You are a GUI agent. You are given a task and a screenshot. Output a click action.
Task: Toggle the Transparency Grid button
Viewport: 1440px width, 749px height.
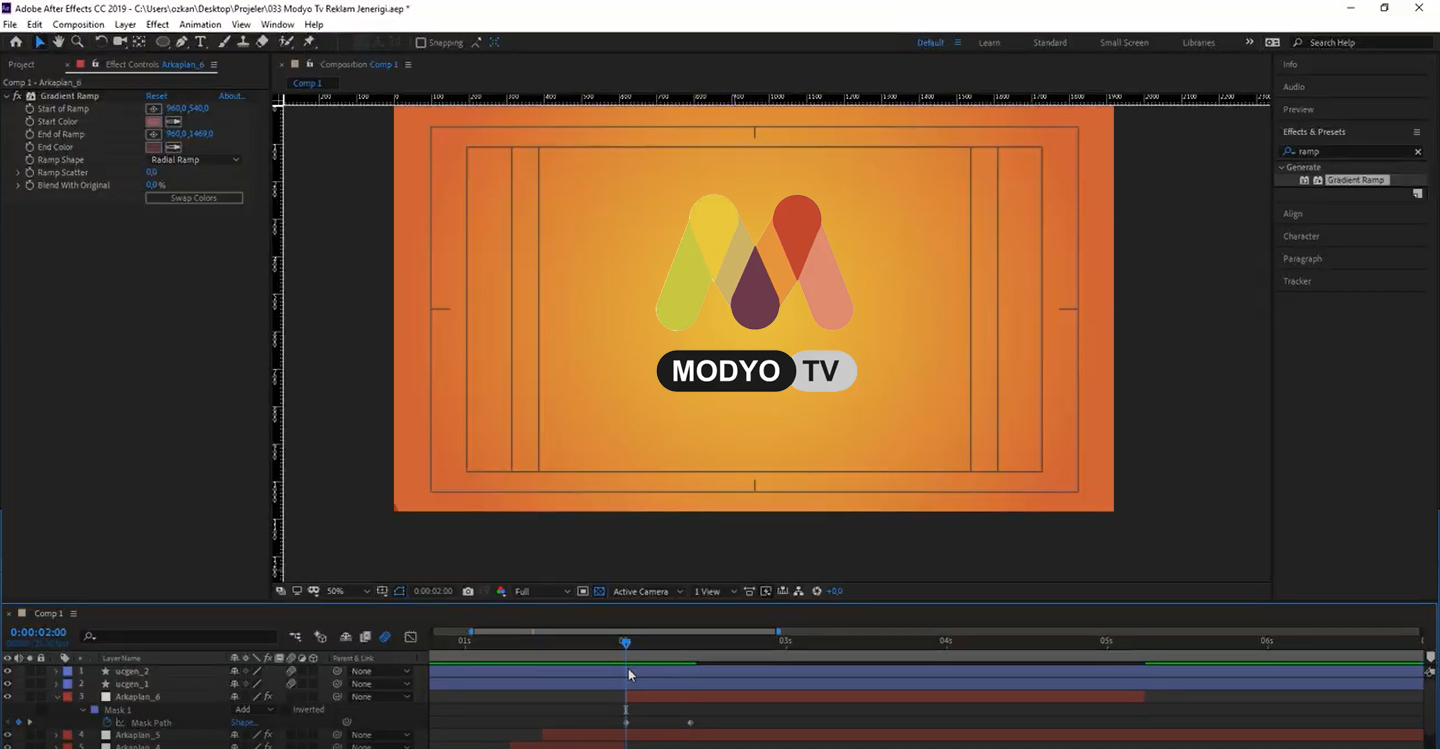coord(599,591)
